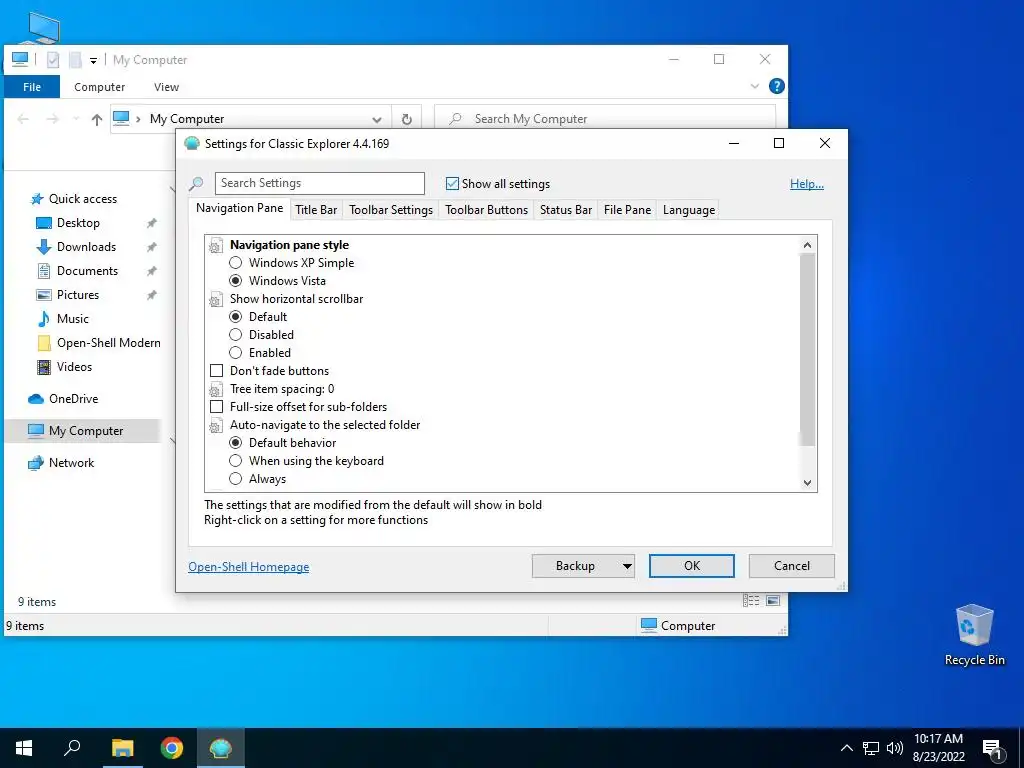The width and height of the screenshot is (1024, 768).
Task: Click the Tree item spacing setting icon
Action: (216, 390)
